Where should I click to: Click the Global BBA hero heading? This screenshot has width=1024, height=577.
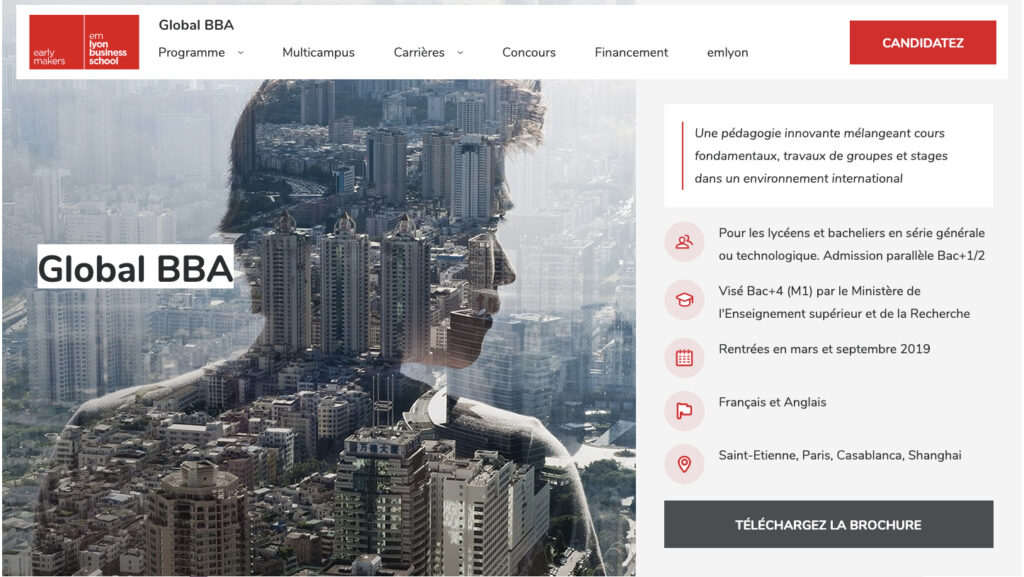135,267
